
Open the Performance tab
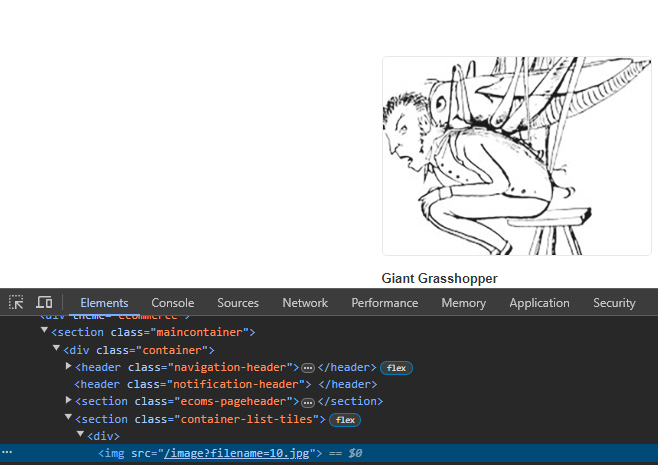click(x=384, y=303)
